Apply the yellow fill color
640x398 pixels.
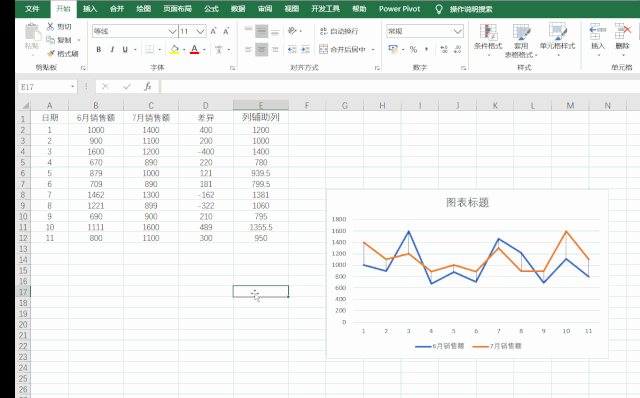174,49
